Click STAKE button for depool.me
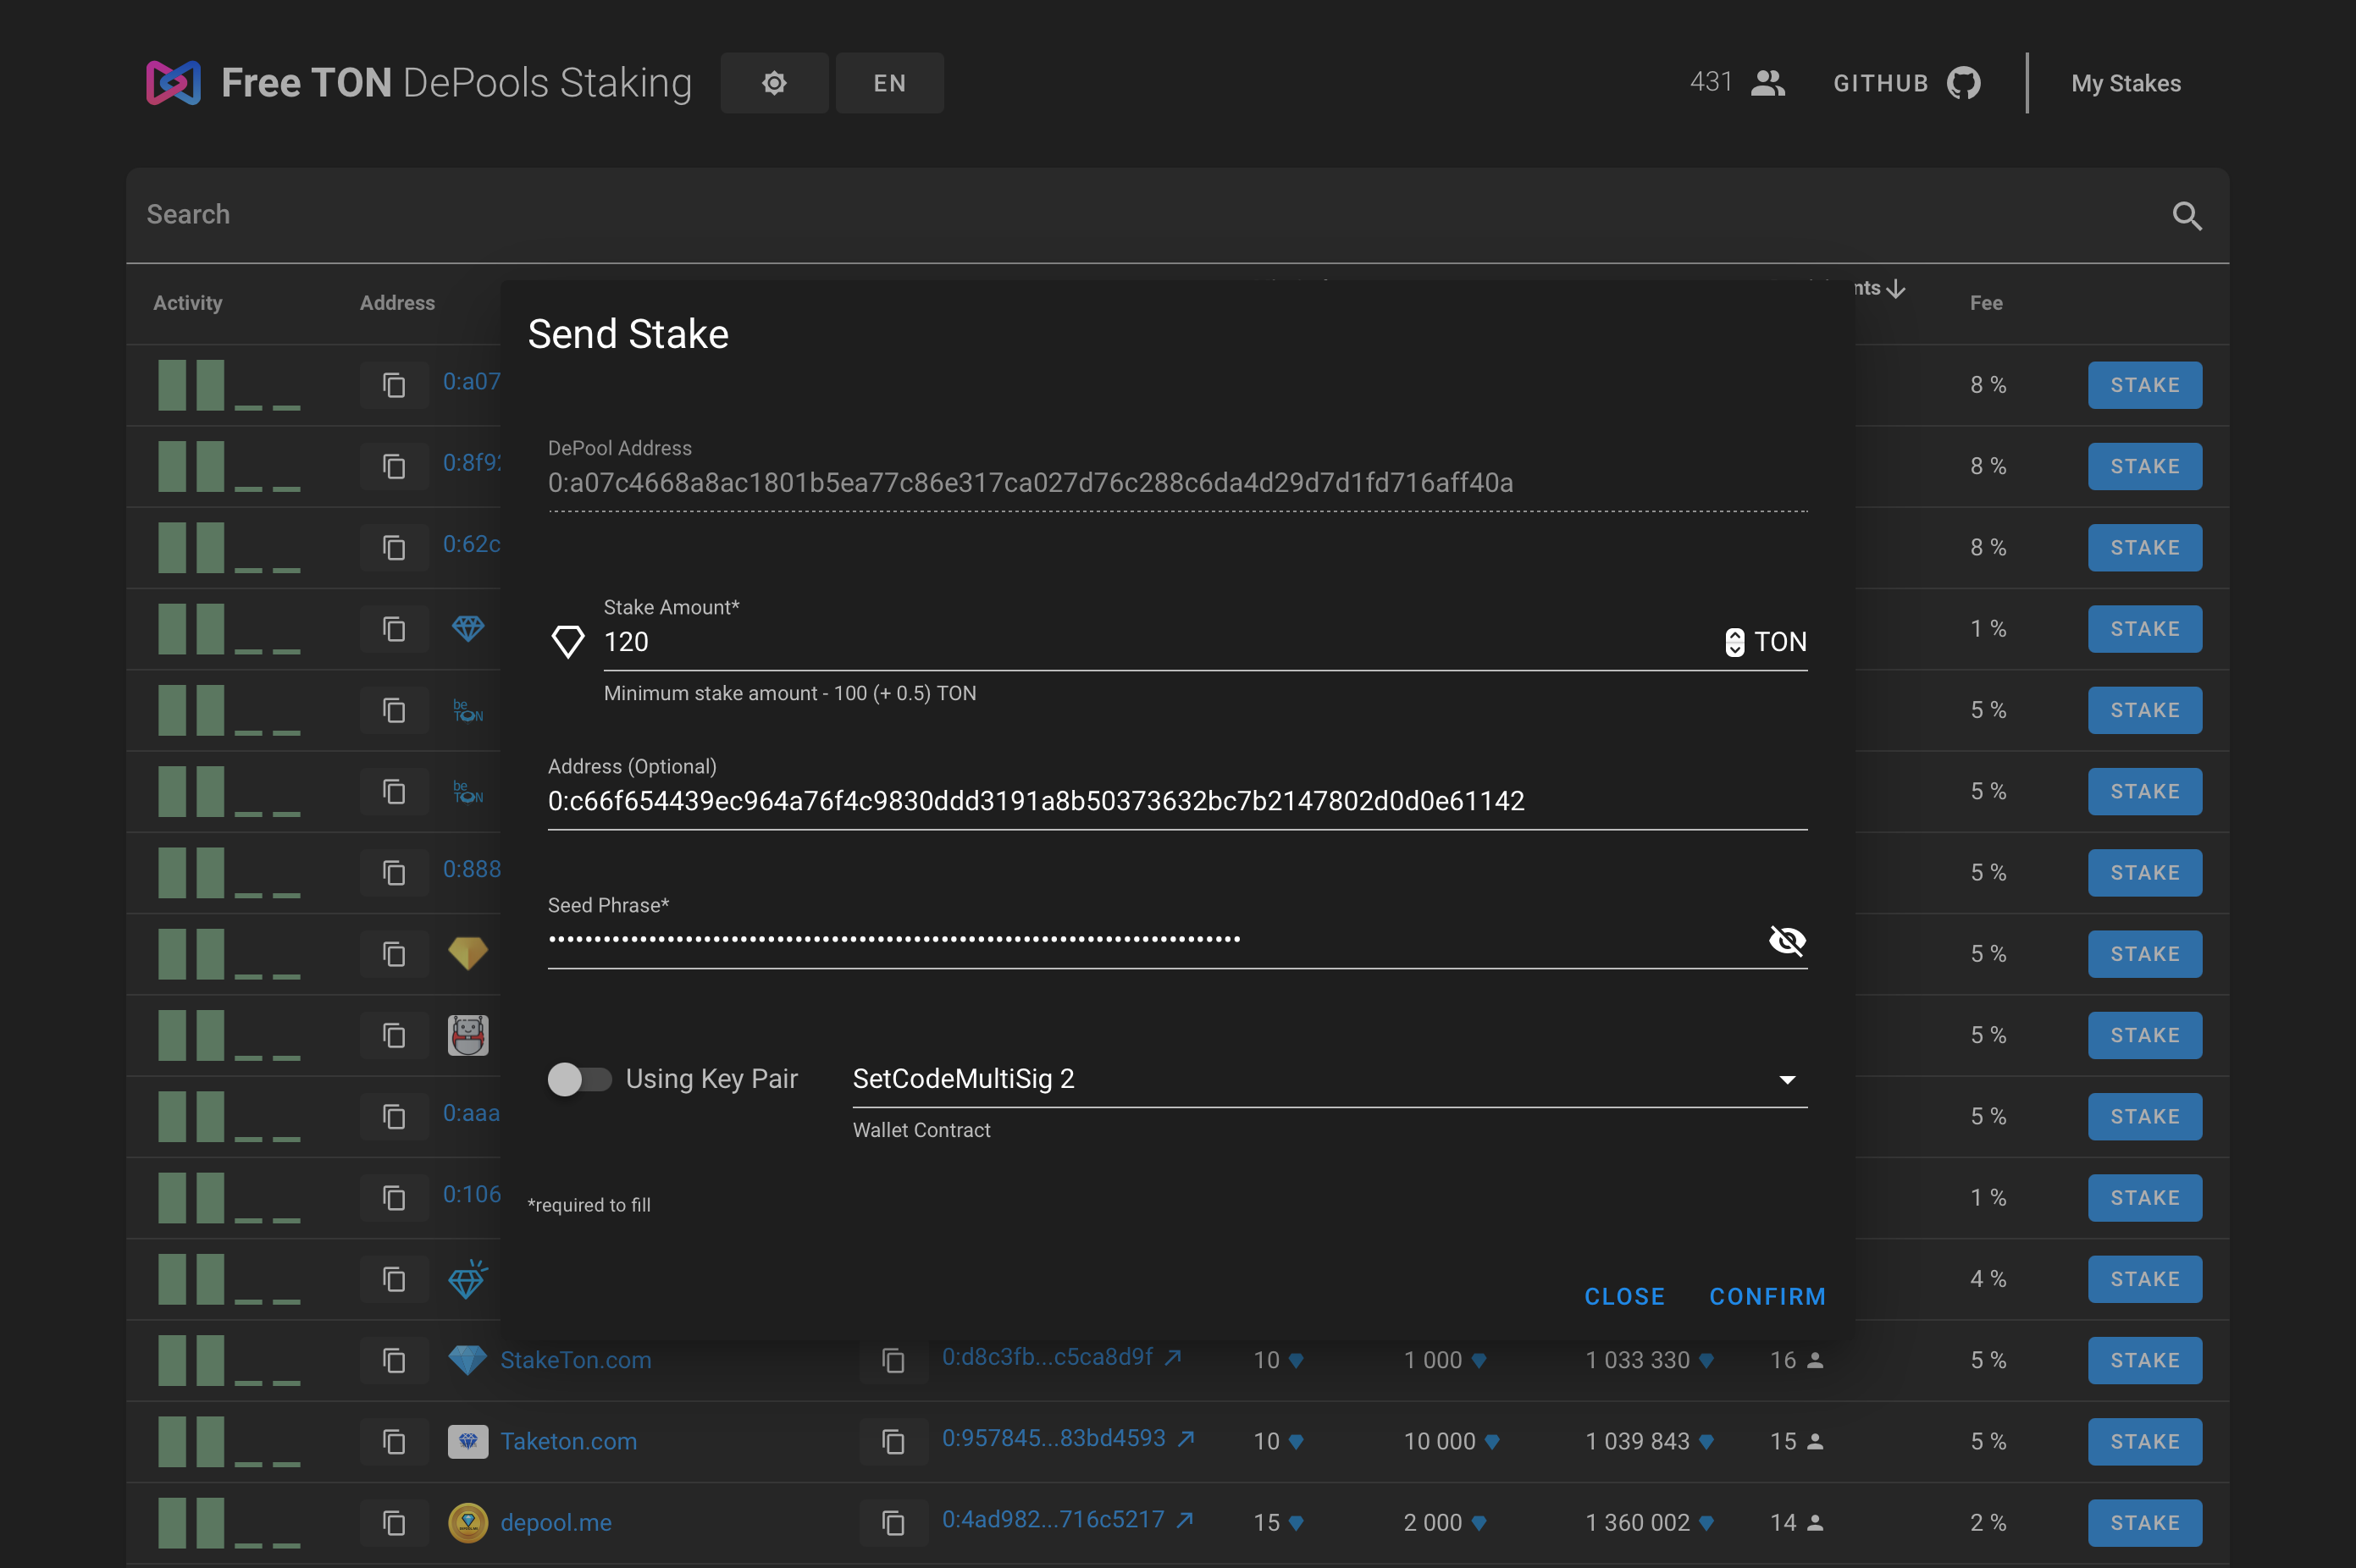Screen dimensions: 2356x1568 pyautogui.click(x=2144, y=1523)
